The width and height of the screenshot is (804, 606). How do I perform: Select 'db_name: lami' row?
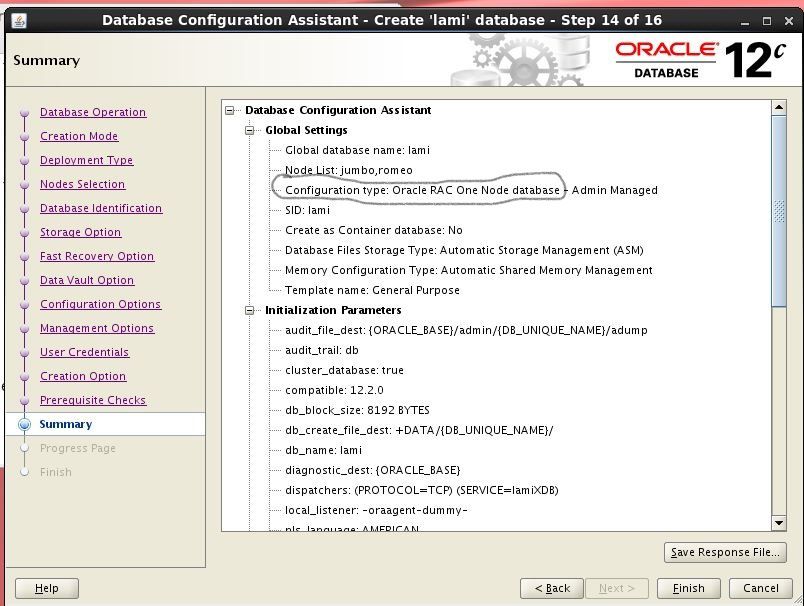point(323,450)
